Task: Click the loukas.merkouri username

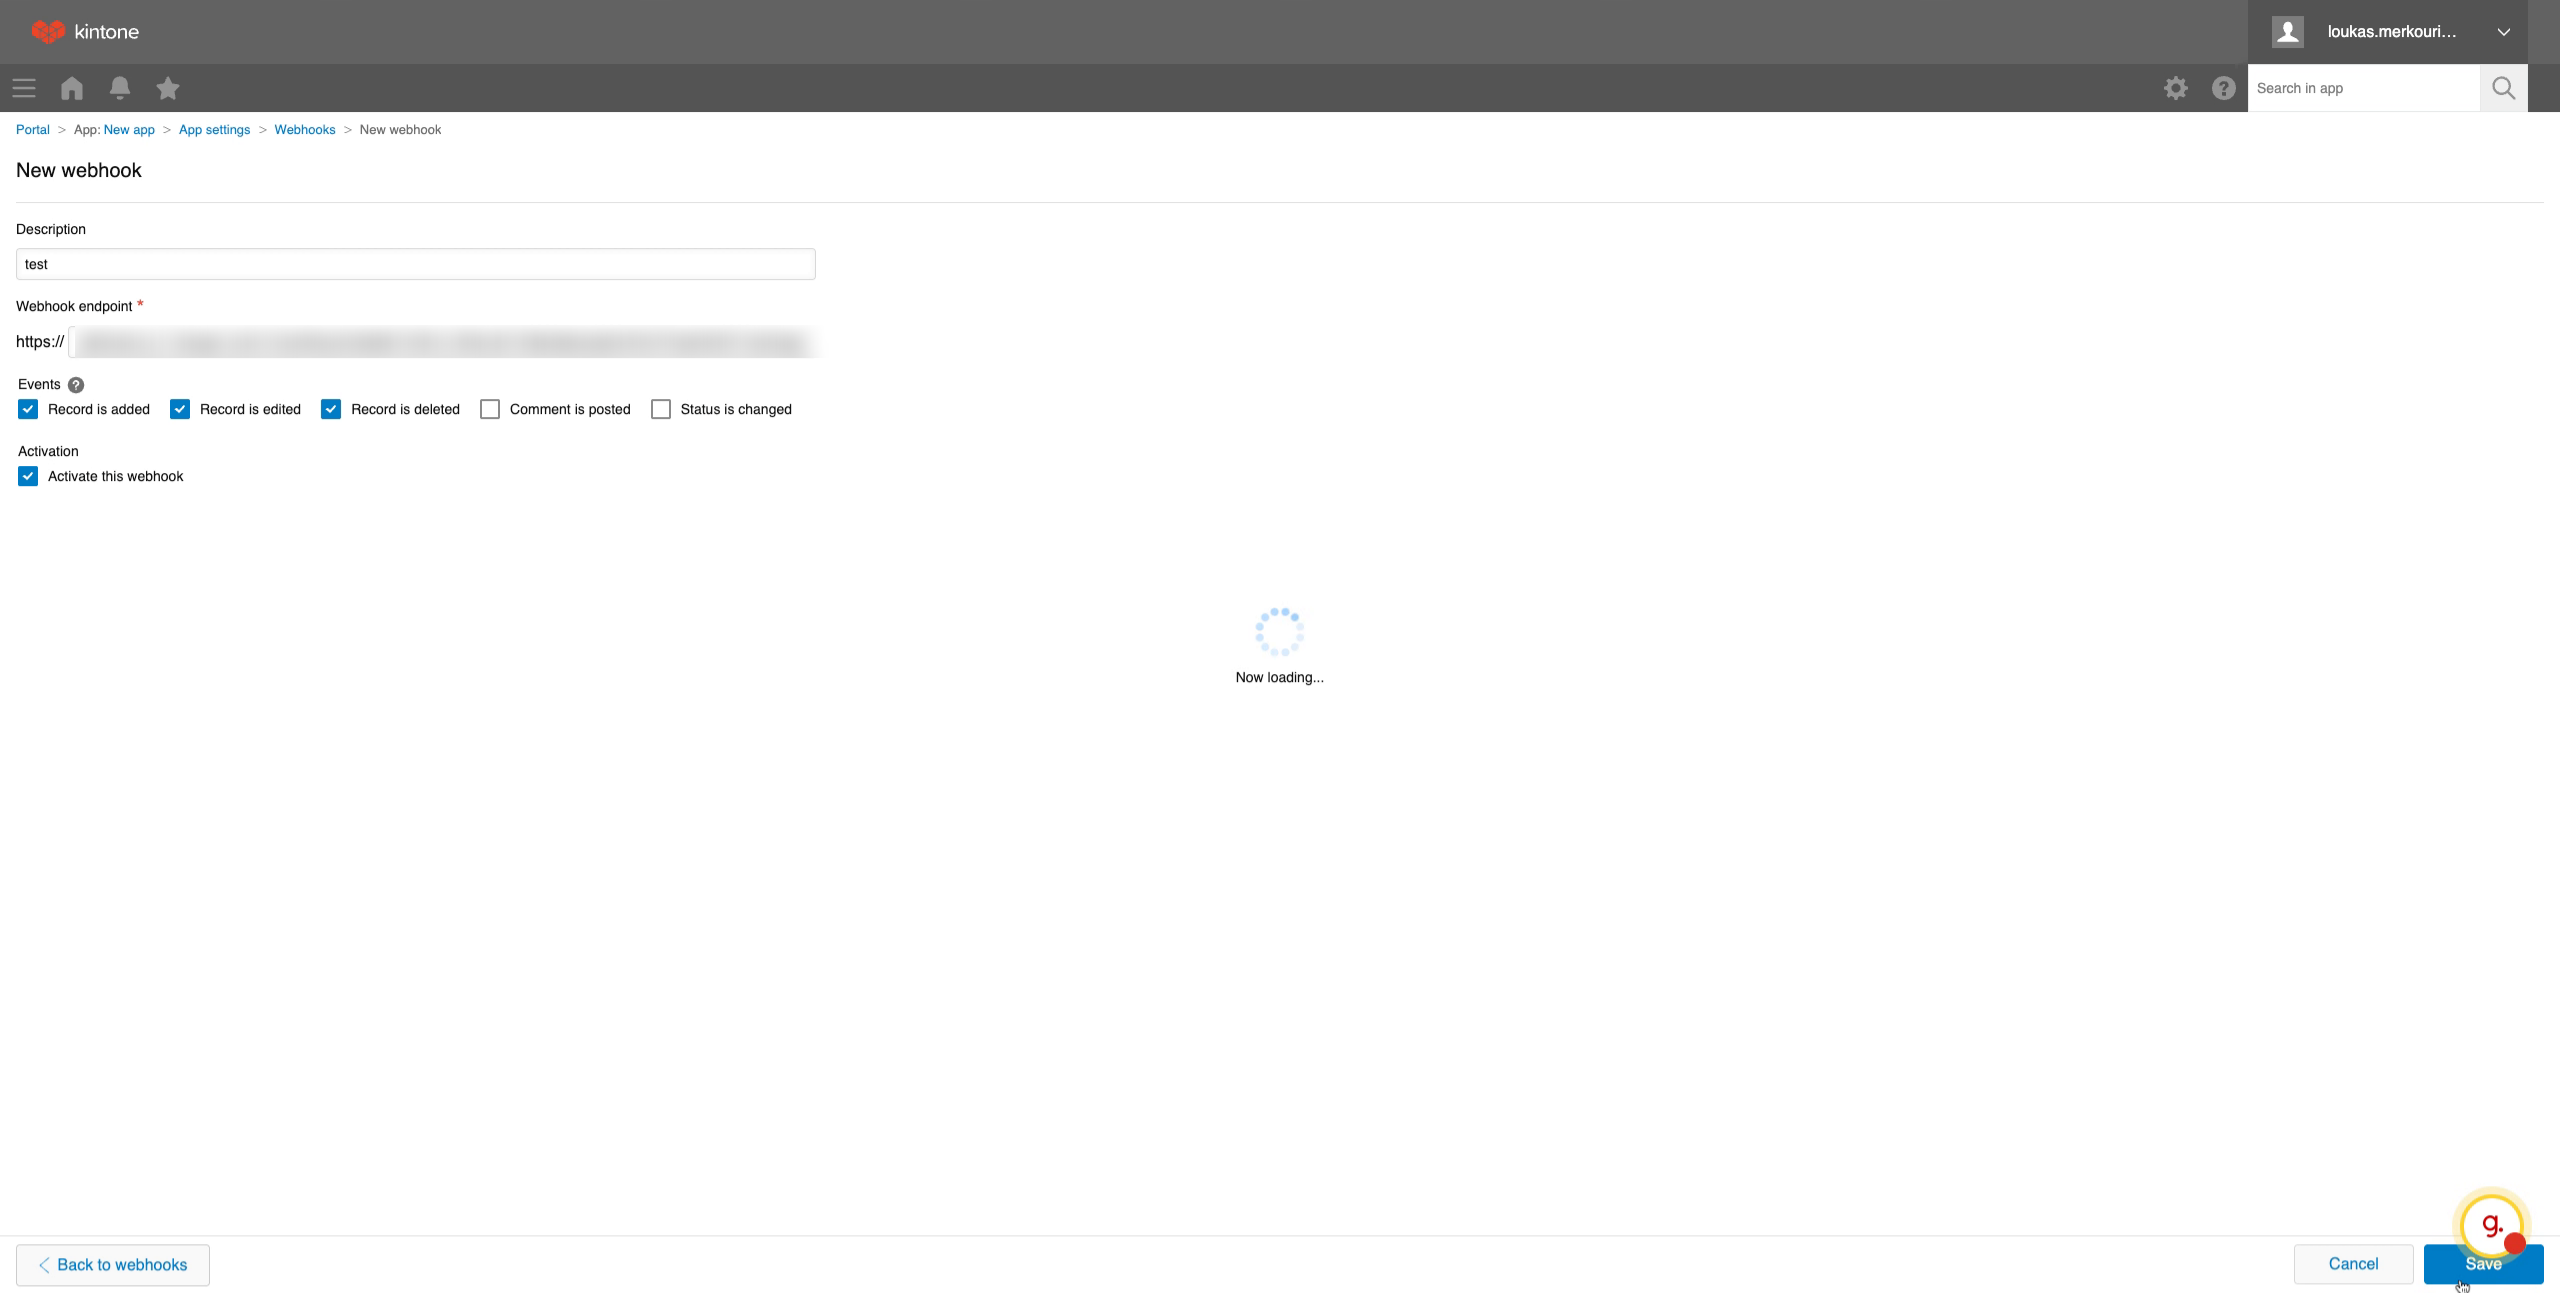Action: pyautogui.click(x=2391, y=32)
